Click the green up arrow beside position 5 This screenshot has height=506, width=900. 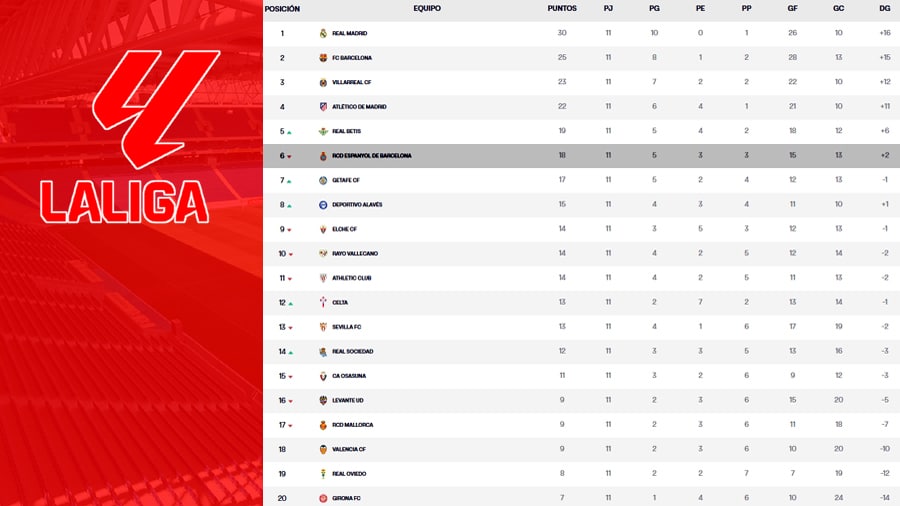pyautogui.click(x=290, y=132)
